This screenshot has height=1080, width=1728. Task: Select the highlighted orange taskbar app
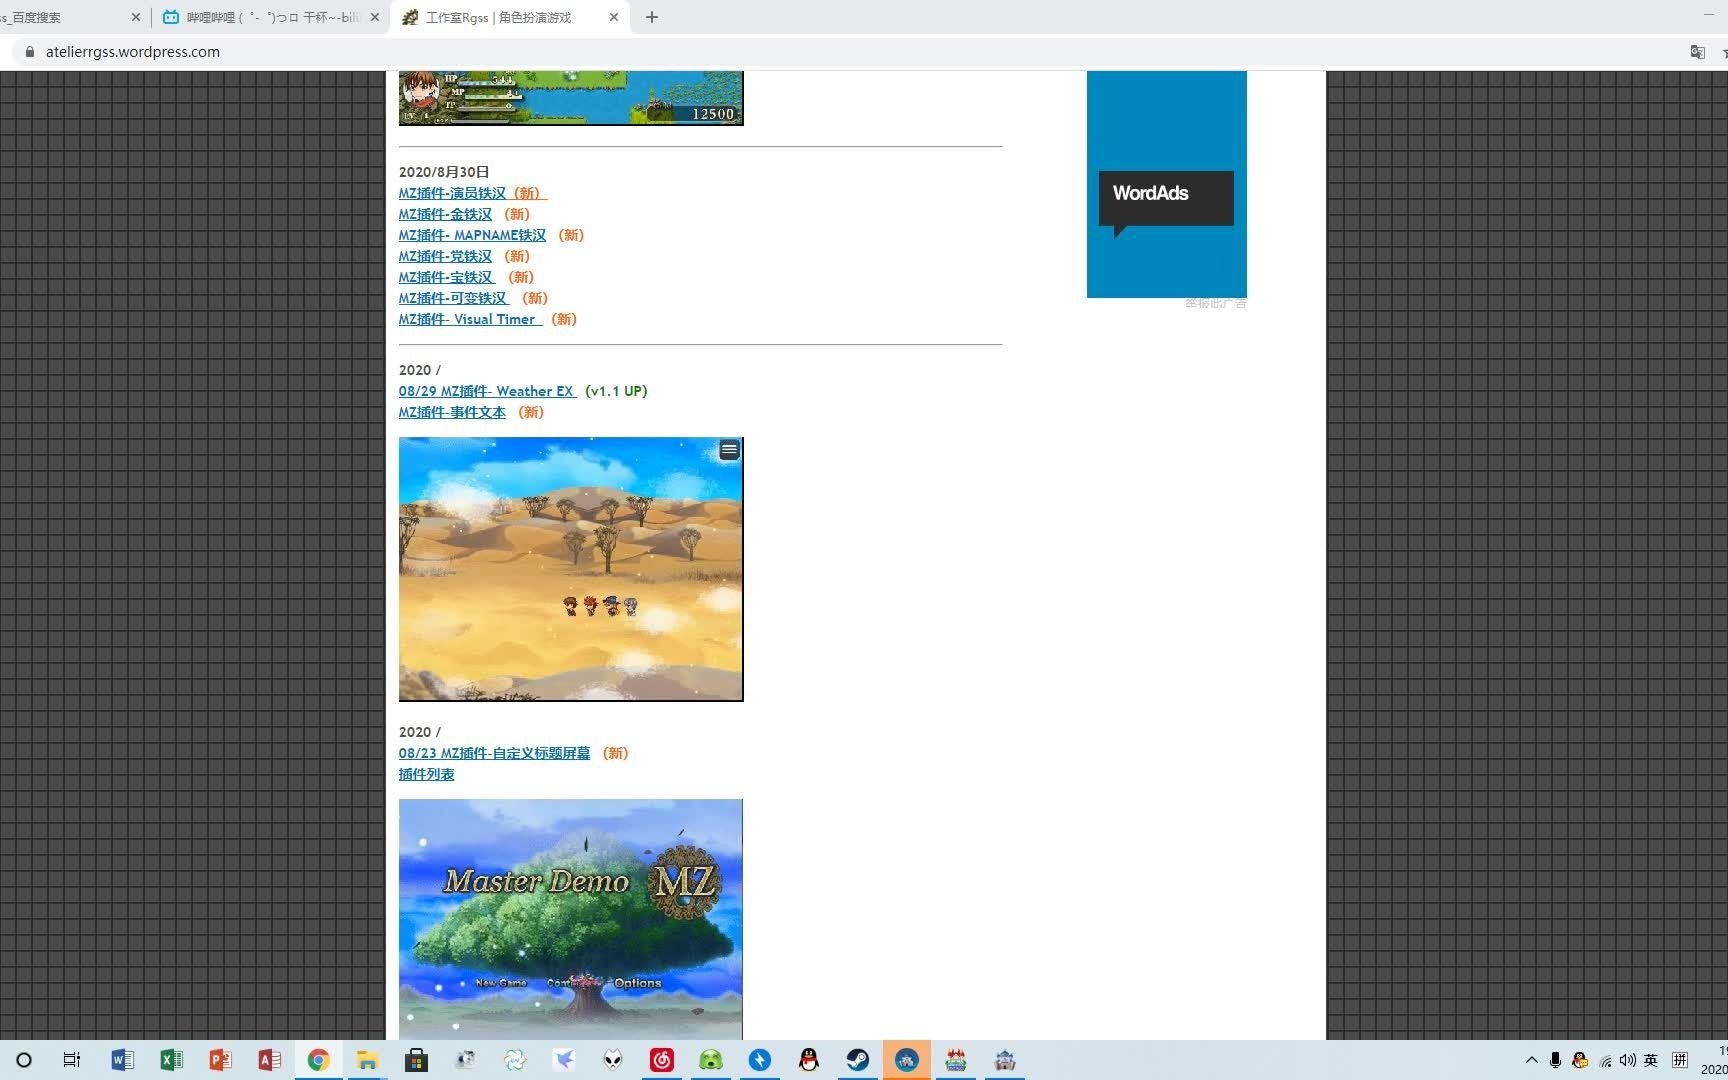906,1060
